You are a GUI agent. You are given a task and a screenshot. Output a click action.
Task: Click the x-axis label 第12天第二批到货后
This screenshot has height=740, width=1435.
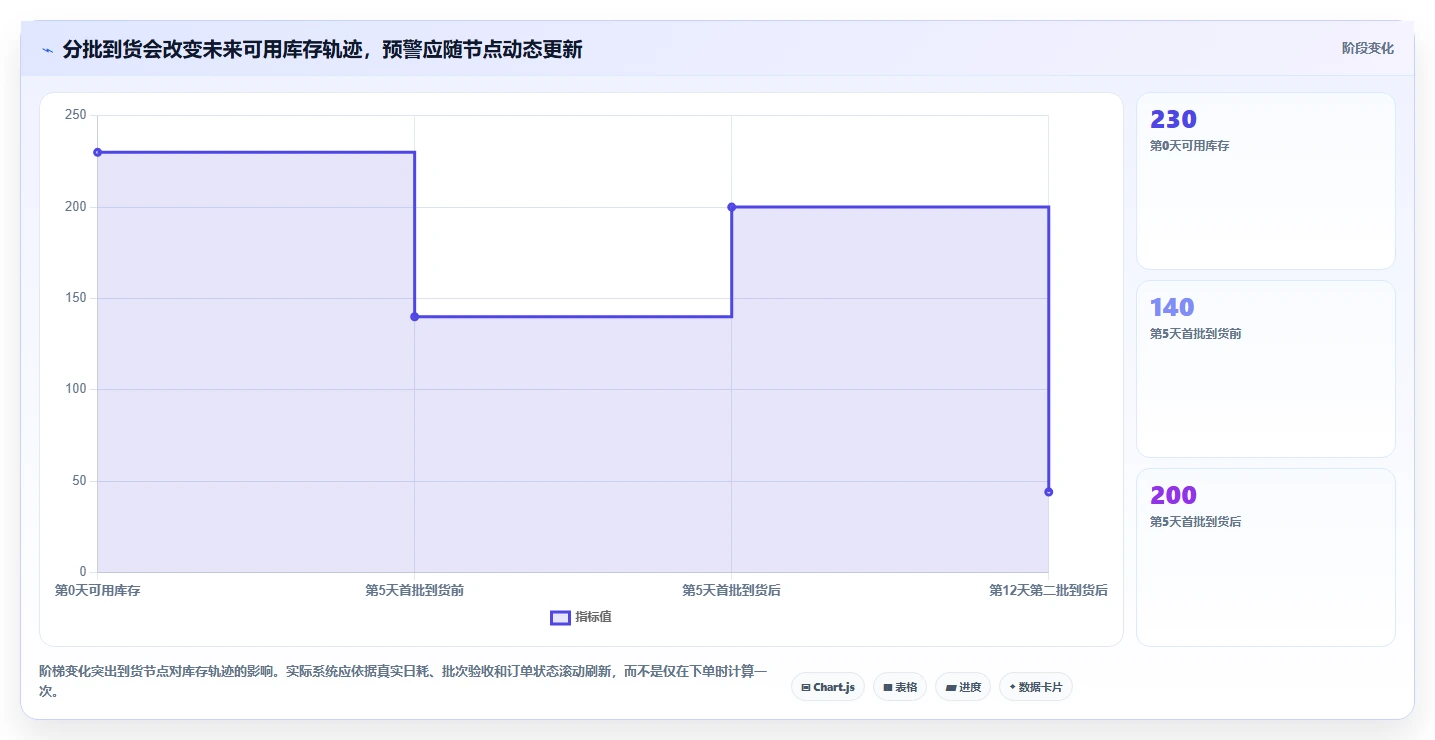(x=1048, y=590)
